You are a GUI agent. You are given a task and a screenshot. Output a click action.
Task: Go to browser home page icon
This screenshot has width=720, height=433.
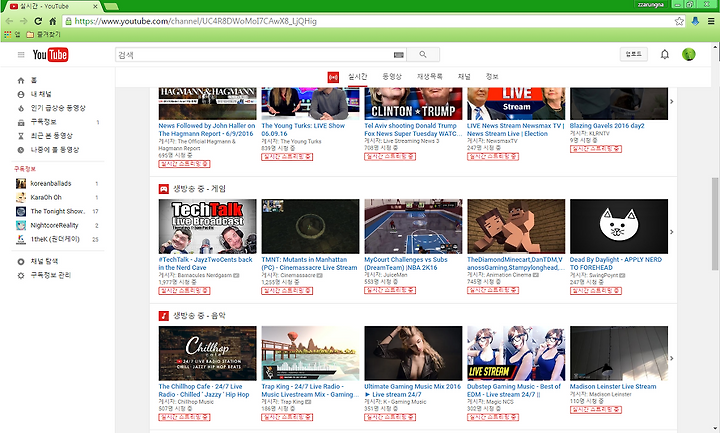[x=53, y=21]
